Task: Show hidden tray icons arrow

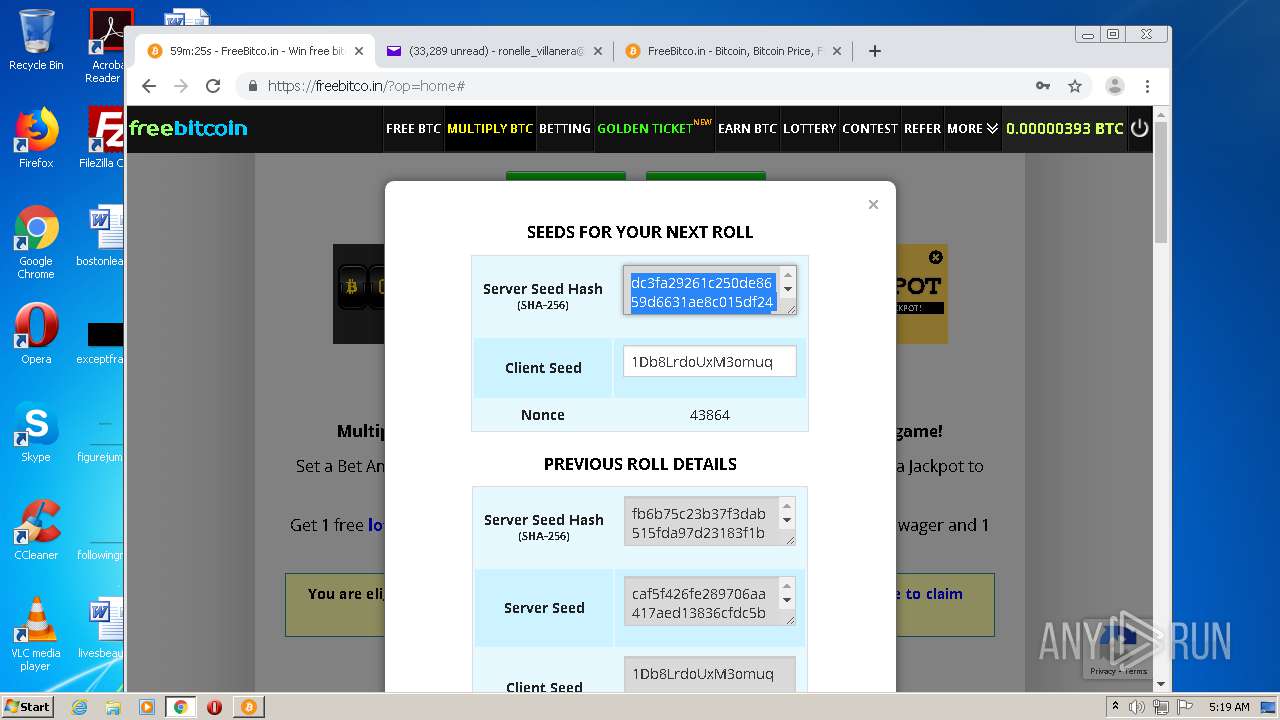Action: pyautogui.click(x=1115, y=707)
